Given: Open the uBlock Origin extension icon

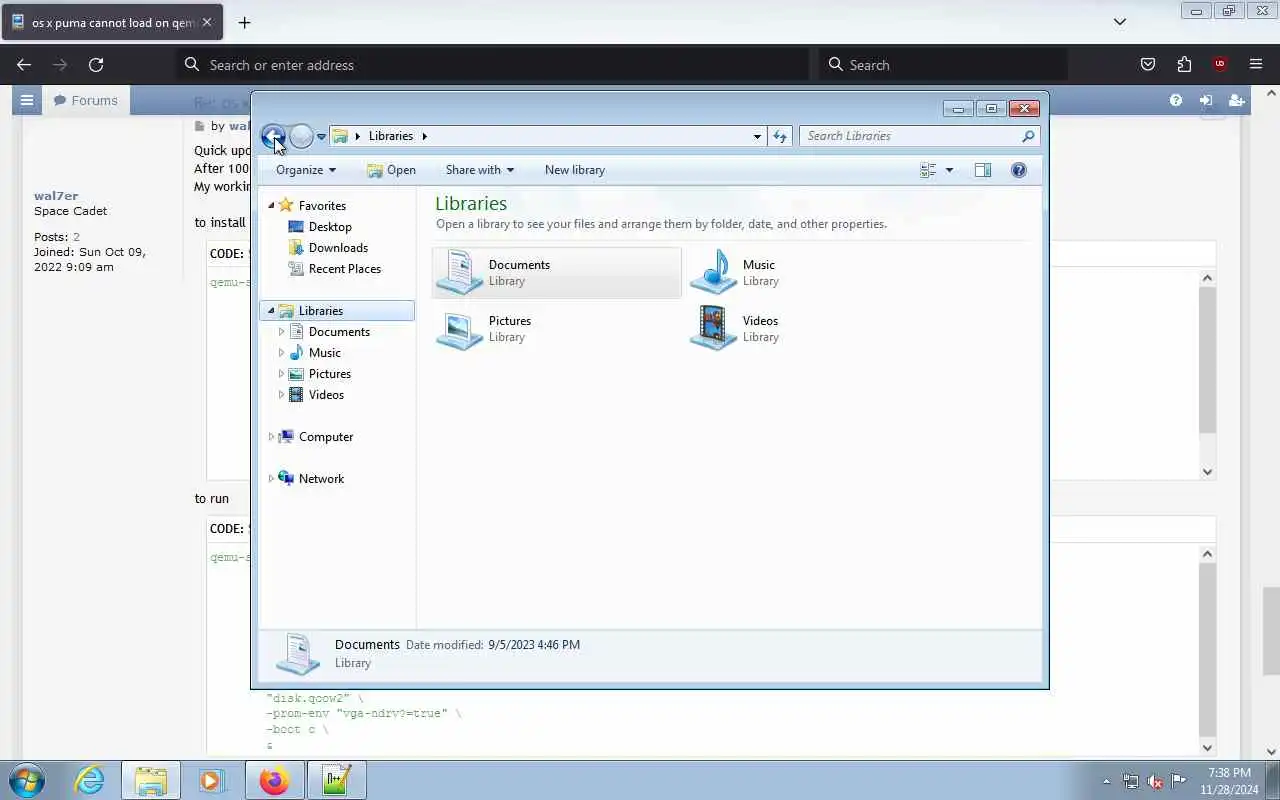Looking at the screenshot, I should pos(1220,64).
